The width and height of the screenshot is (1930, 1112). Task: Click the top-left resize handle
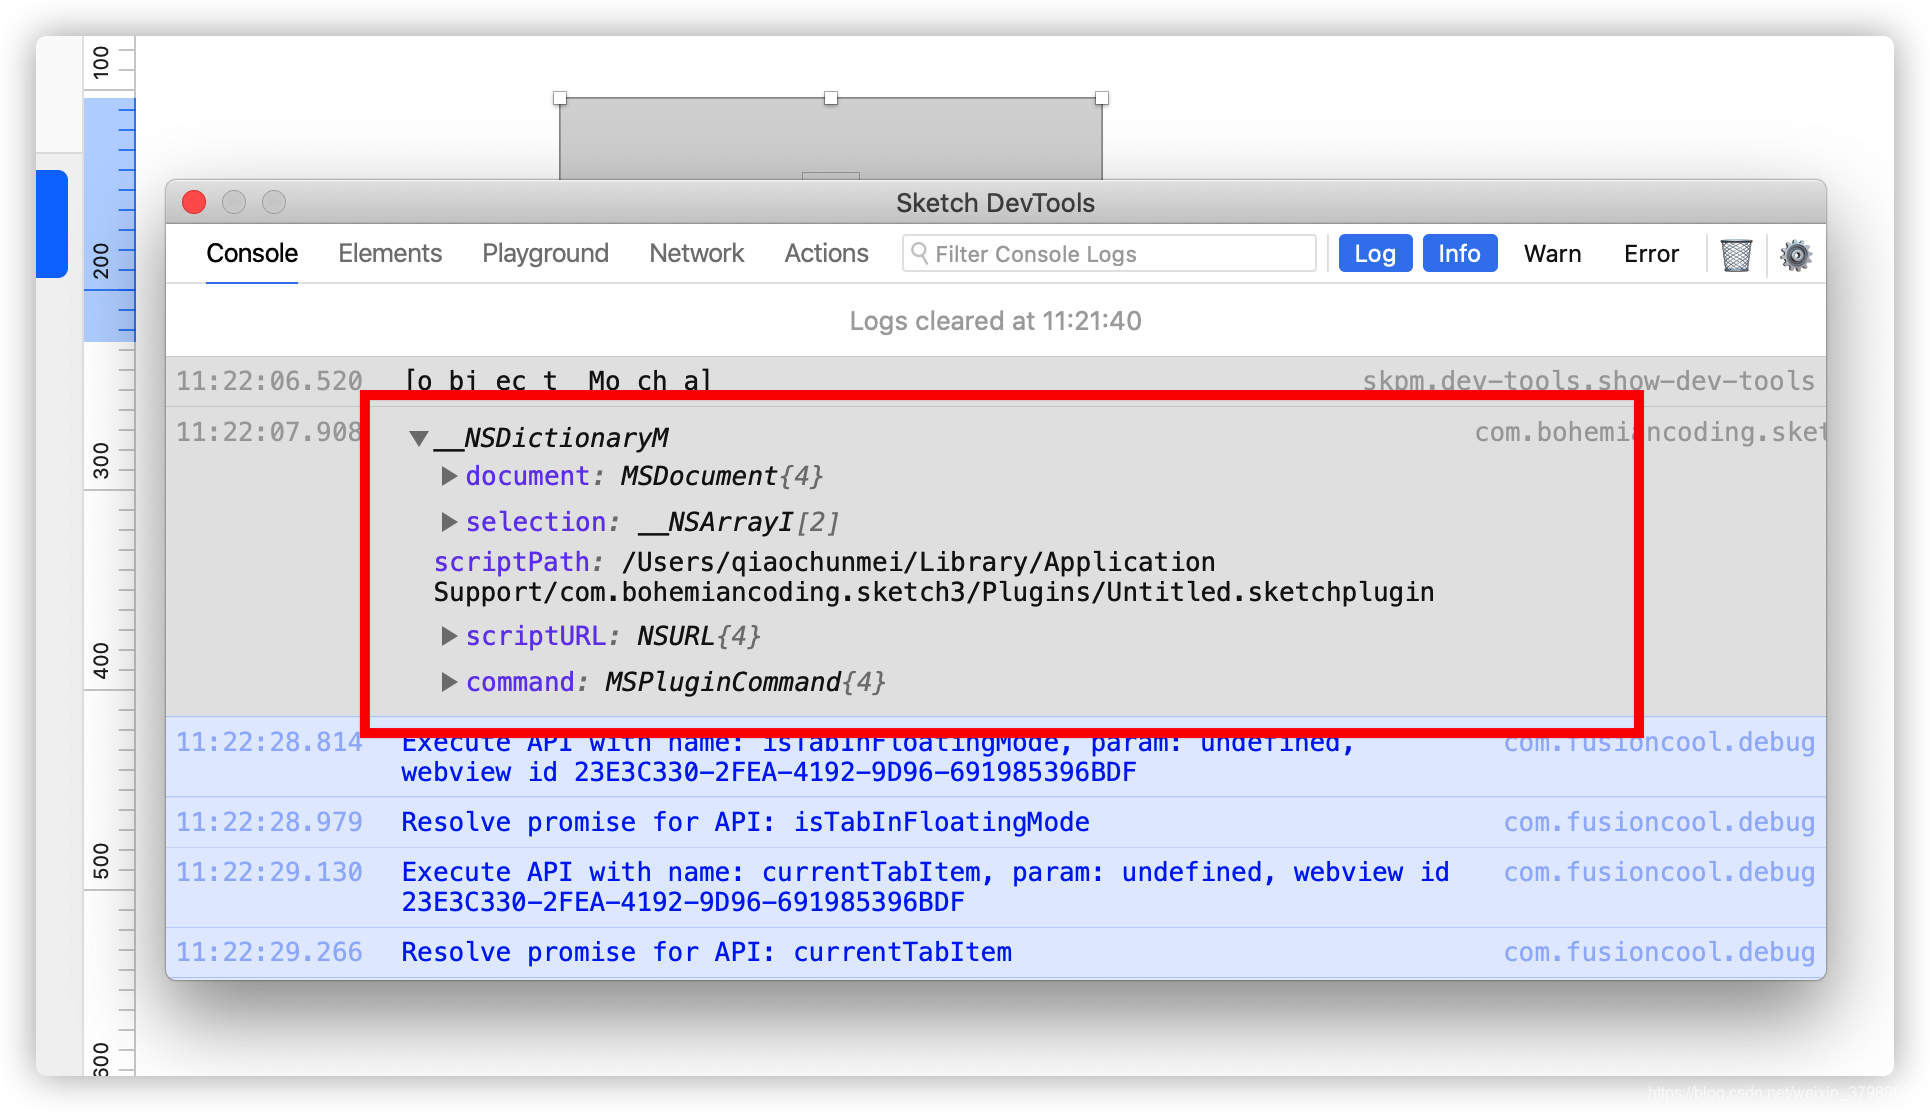[x=560, y=98]
